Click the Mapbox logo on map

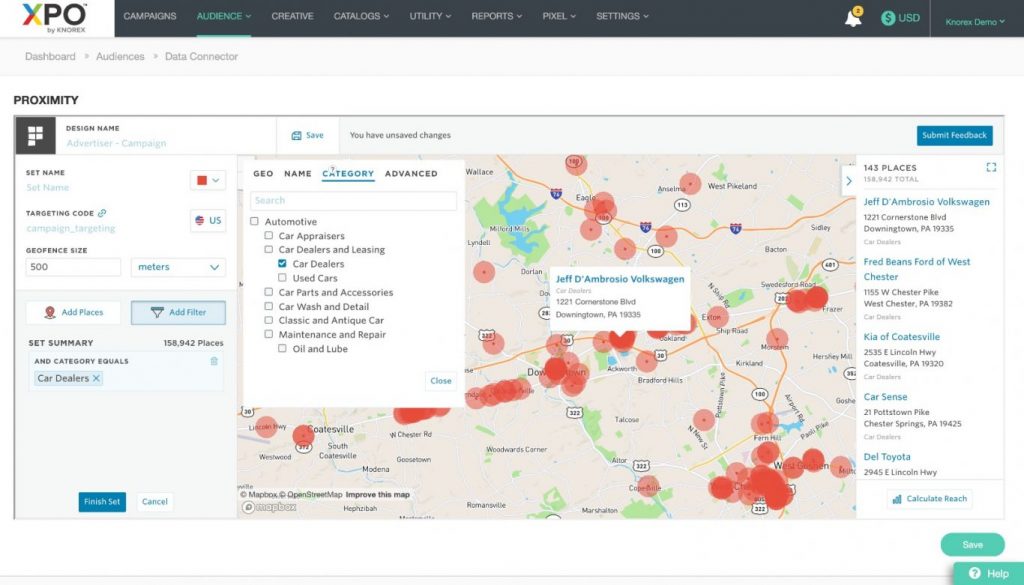coord(269,507)
